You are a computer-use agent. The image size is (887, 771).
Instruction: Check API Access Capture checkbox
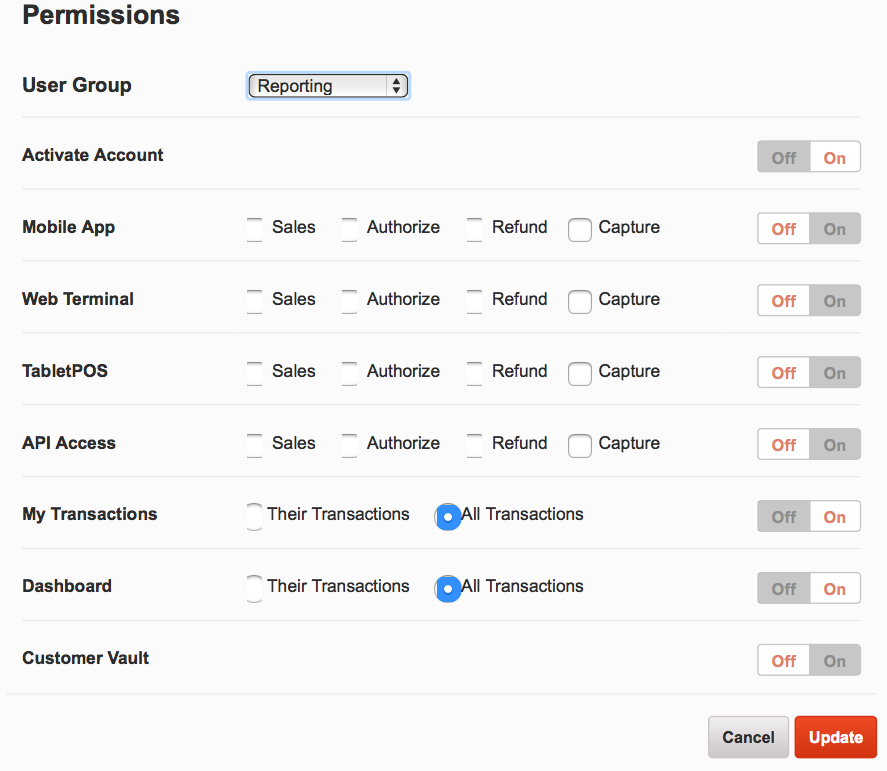580,446
